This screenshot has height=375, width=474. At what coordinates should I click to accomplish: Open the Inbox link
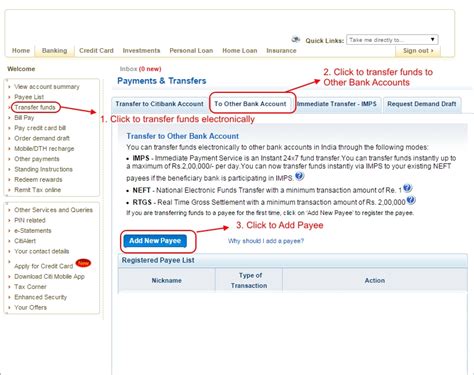(140, 69)
